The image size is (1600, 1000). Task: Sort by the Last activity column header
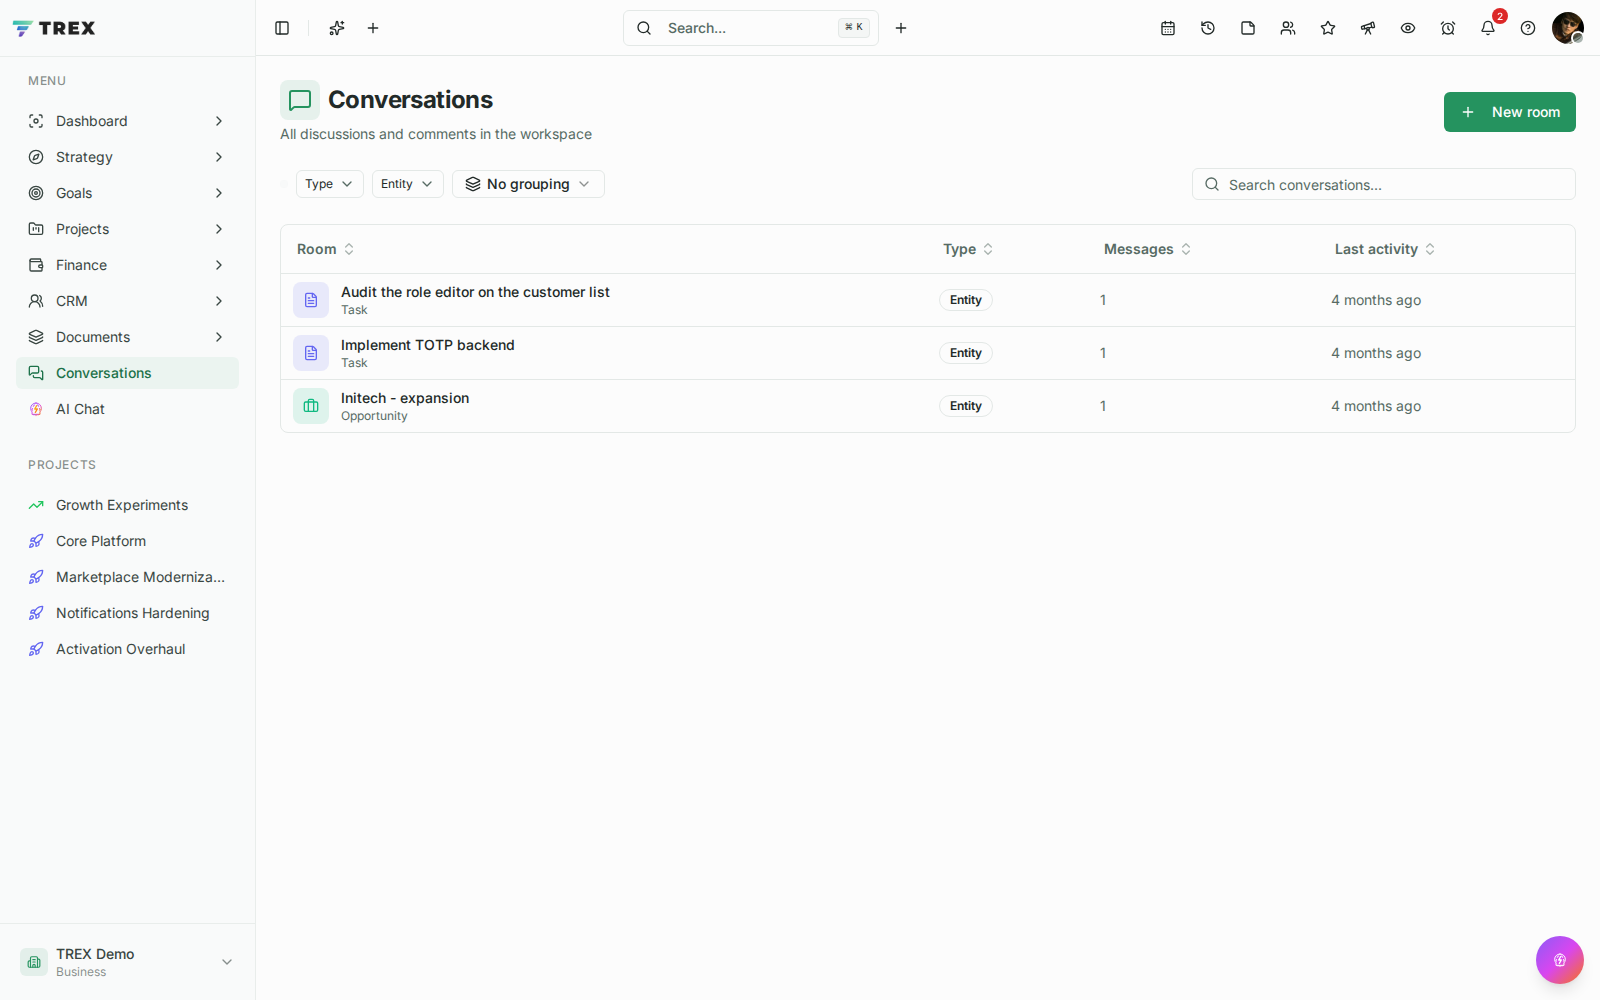click(x=1385, y=249)
